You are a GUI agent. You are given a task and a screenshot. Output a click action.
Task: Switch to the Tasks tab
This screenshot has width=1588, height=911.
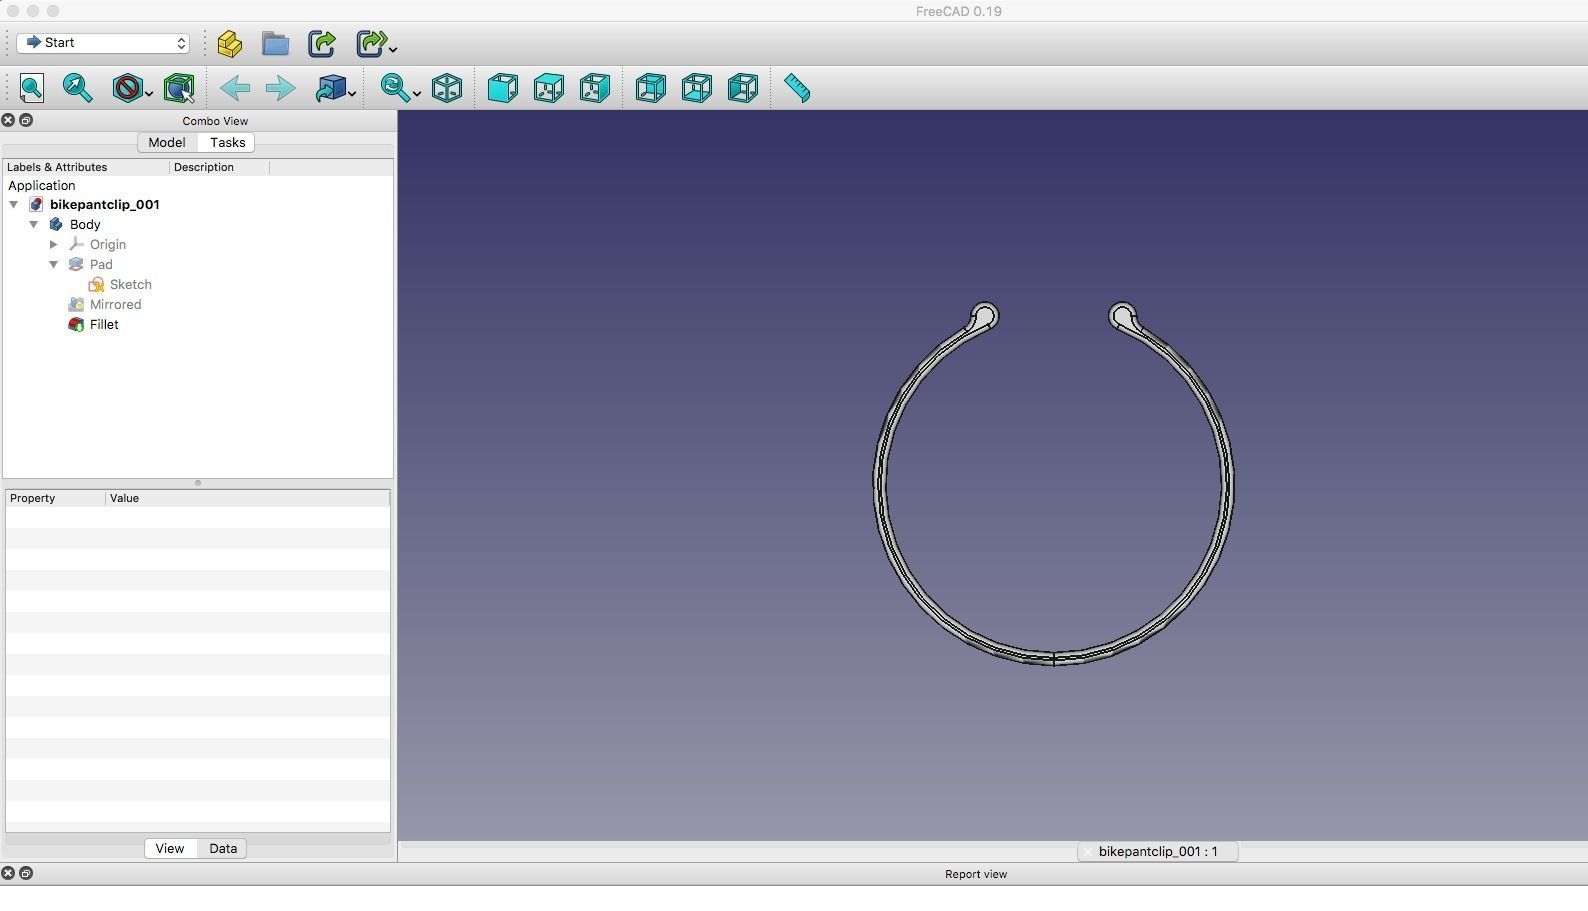(227, 142)
